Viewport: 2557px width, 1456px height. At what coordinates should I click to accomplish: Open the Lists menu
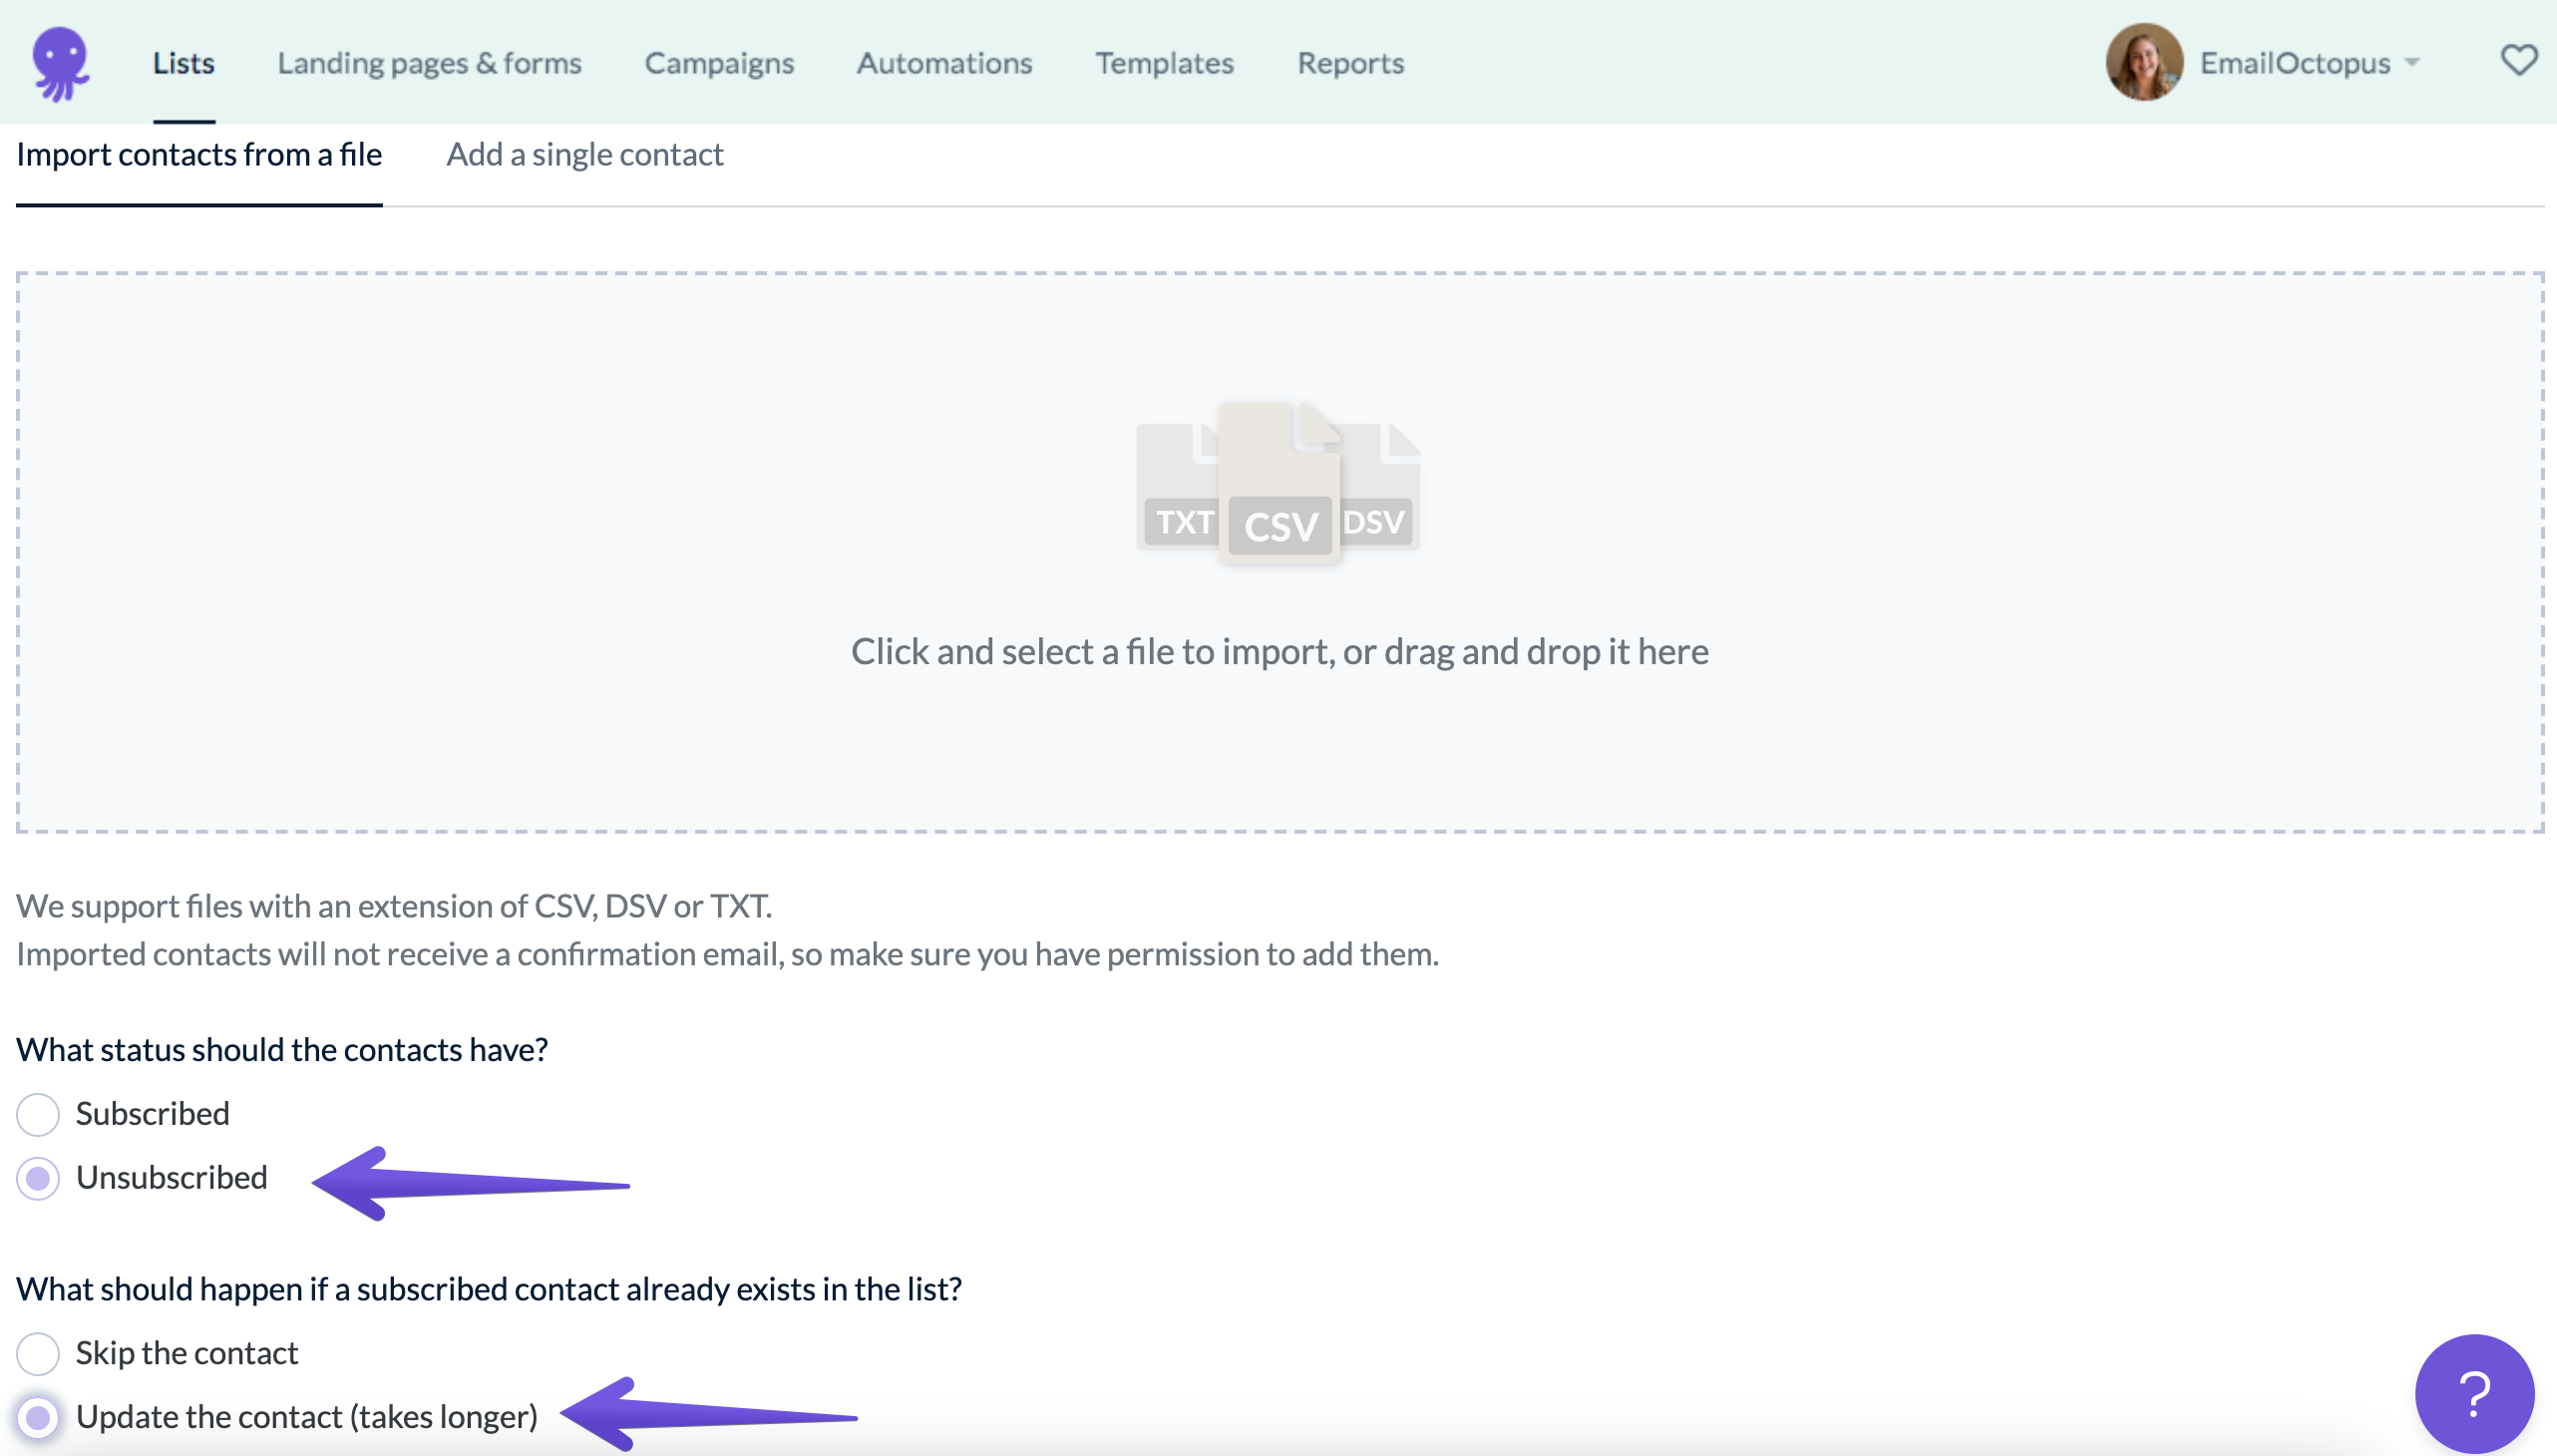click(184, 63)
